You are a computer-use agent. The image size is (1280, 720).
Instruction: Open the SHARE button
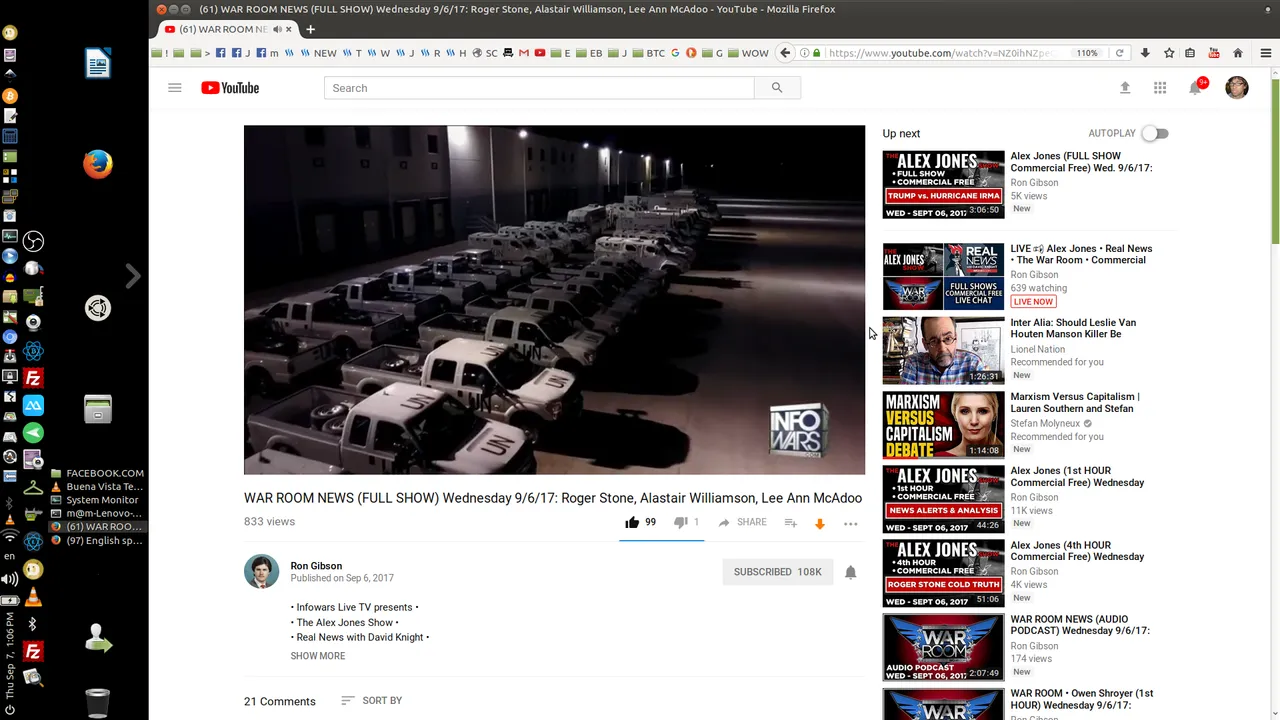coord(742,522)
